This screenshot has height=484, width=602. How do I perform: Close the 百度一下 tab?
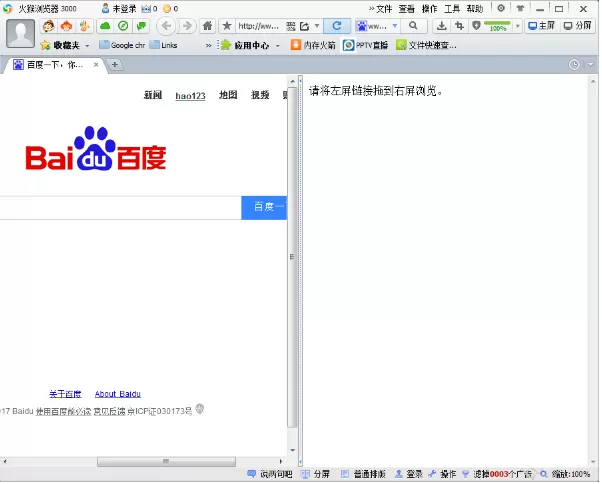point(96,64)
